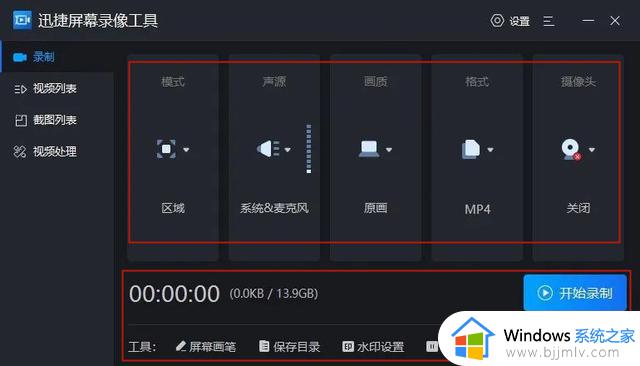Click the document icon beside 保存目录
This screenshot has height=366, width=640.
[264, 346]
